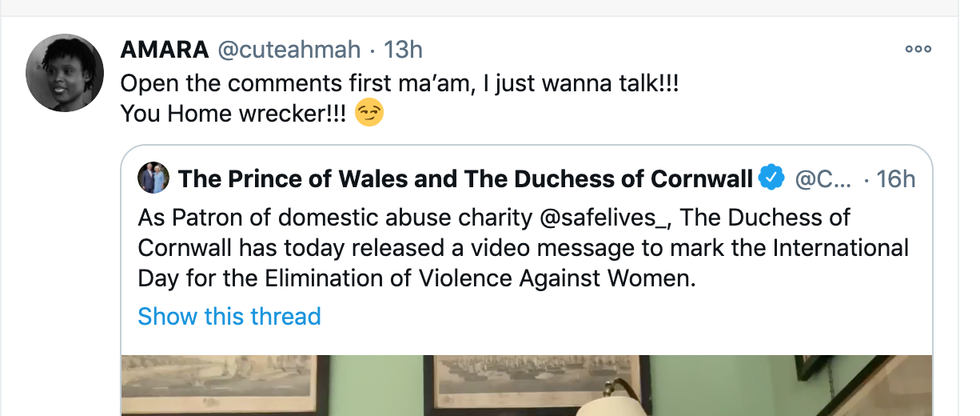Click the 'You Home wrecker!!!' text

(x=232, y=115)
